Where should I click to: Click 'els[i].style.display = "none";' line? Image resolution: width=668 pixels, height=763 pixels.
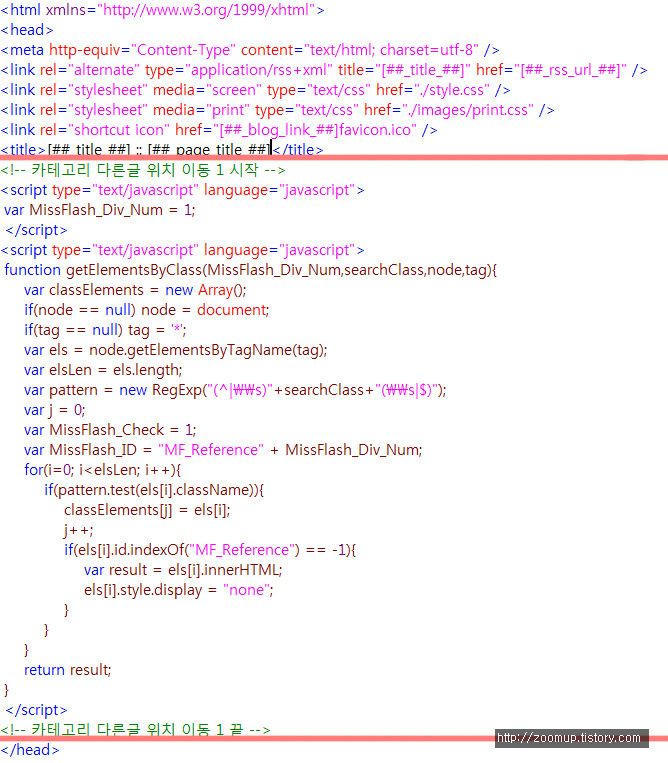[179, 590]
